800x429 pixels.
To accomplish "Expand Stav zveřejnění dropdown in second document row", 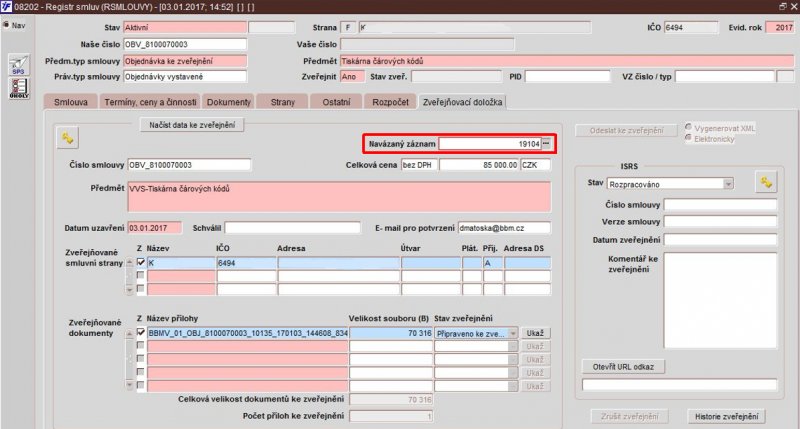I will click(513, 346).
